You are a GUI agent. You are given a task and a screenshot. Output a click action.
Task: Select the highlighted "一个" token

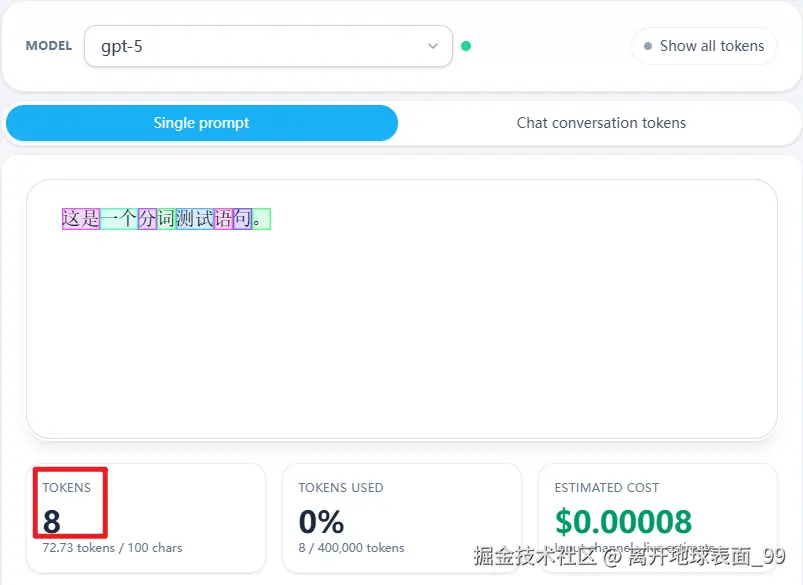pyautogui.click(x=119, y=219)
